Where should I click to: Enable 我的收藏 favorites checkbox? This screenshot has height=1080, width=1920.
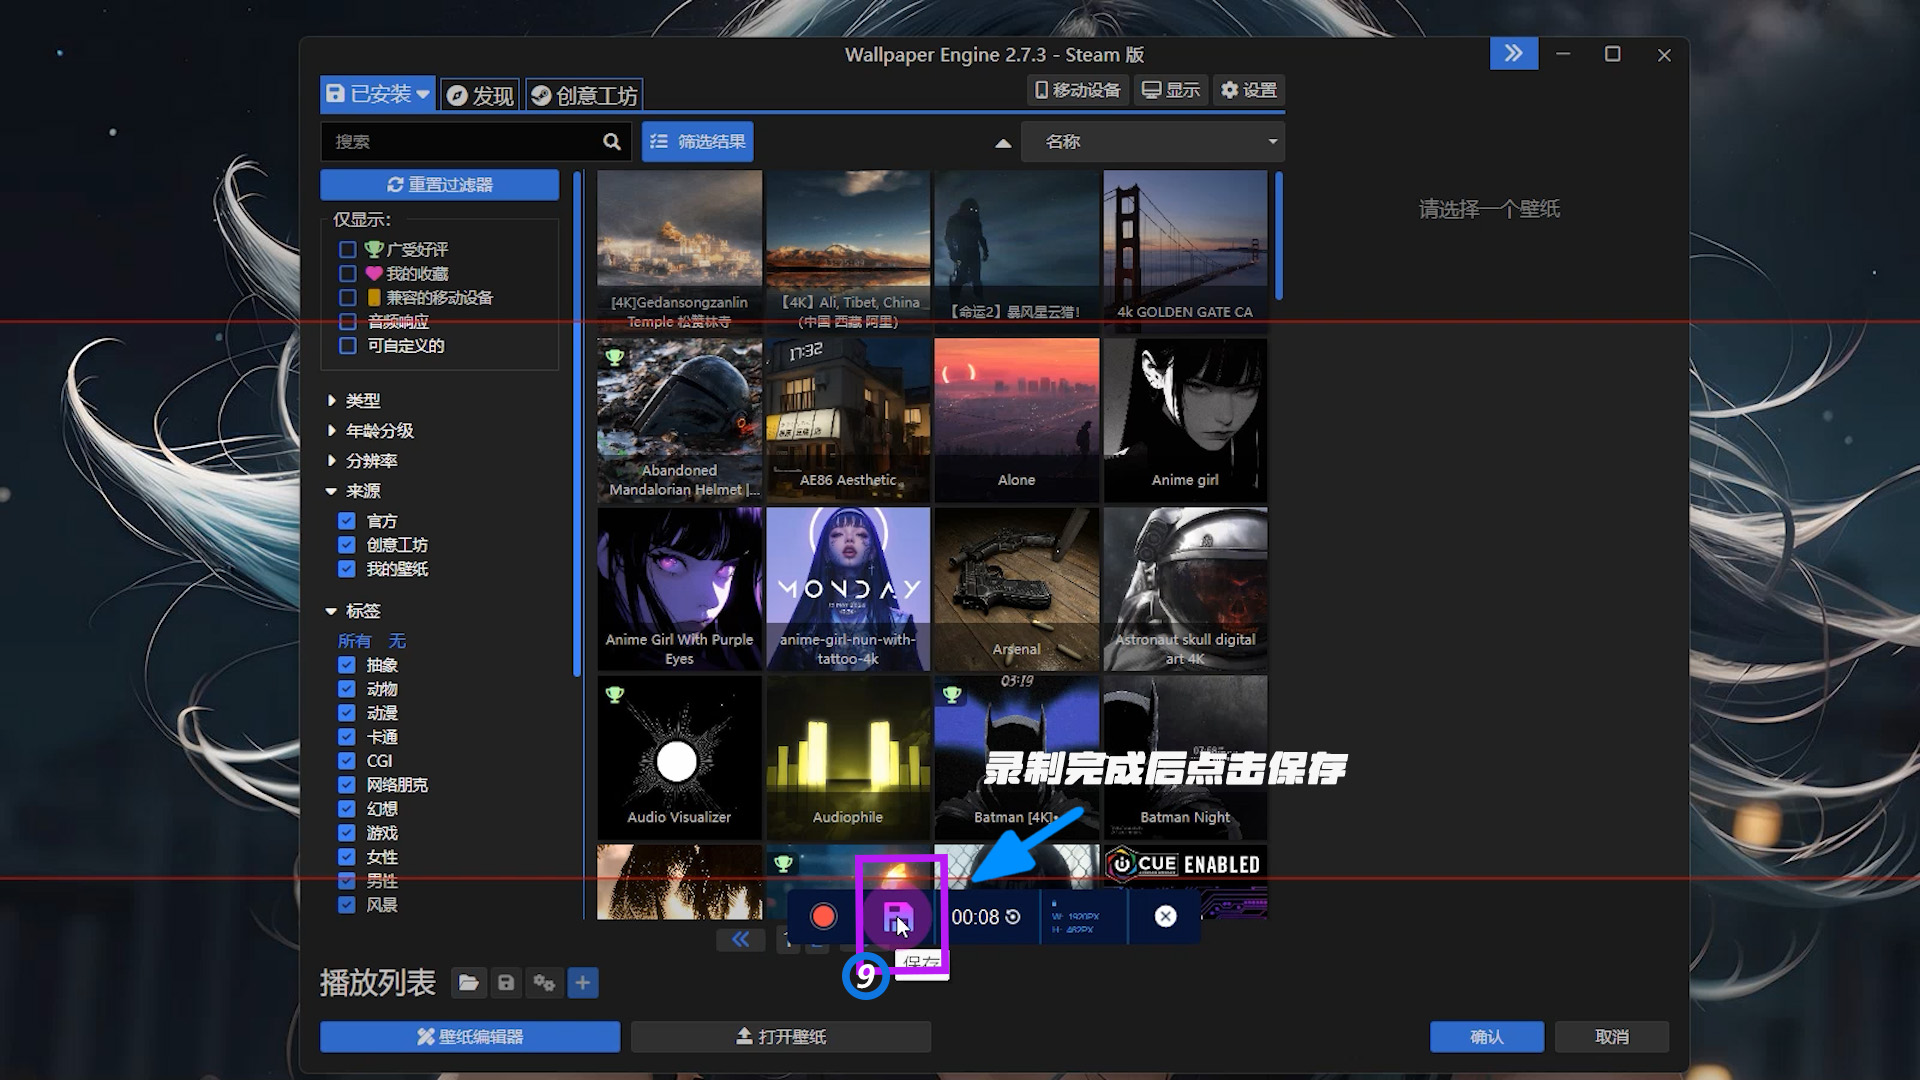(x=348, y=273)
